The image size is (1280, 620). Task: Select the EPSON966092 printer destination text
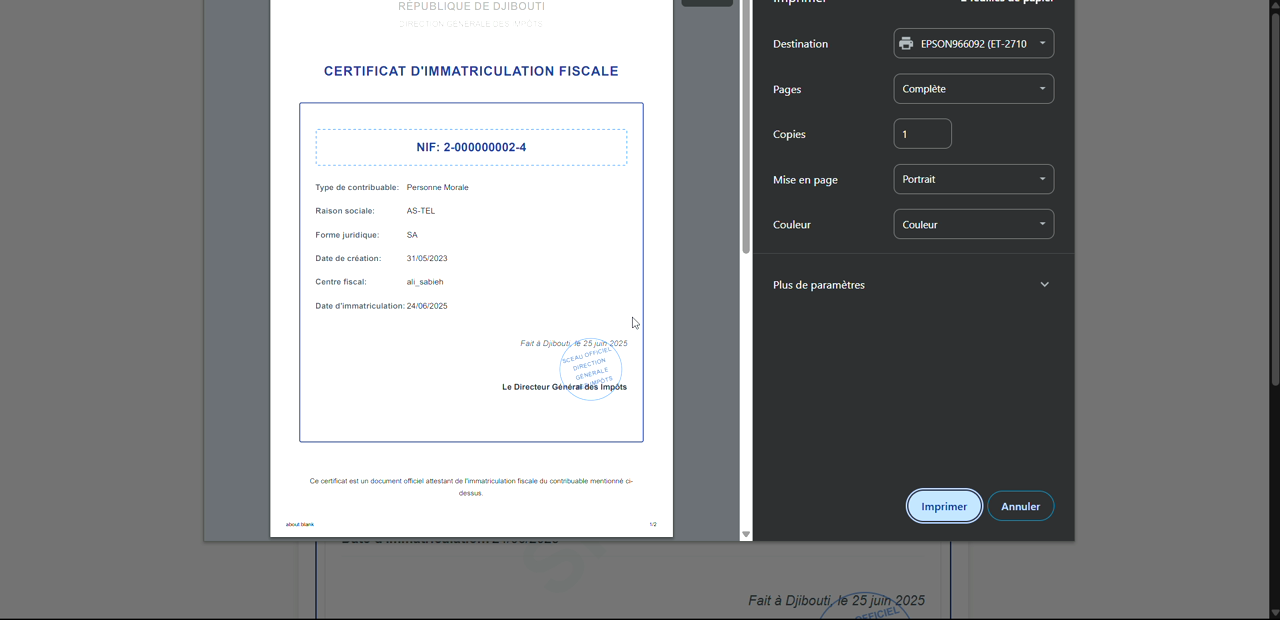(x=973, y=44)
